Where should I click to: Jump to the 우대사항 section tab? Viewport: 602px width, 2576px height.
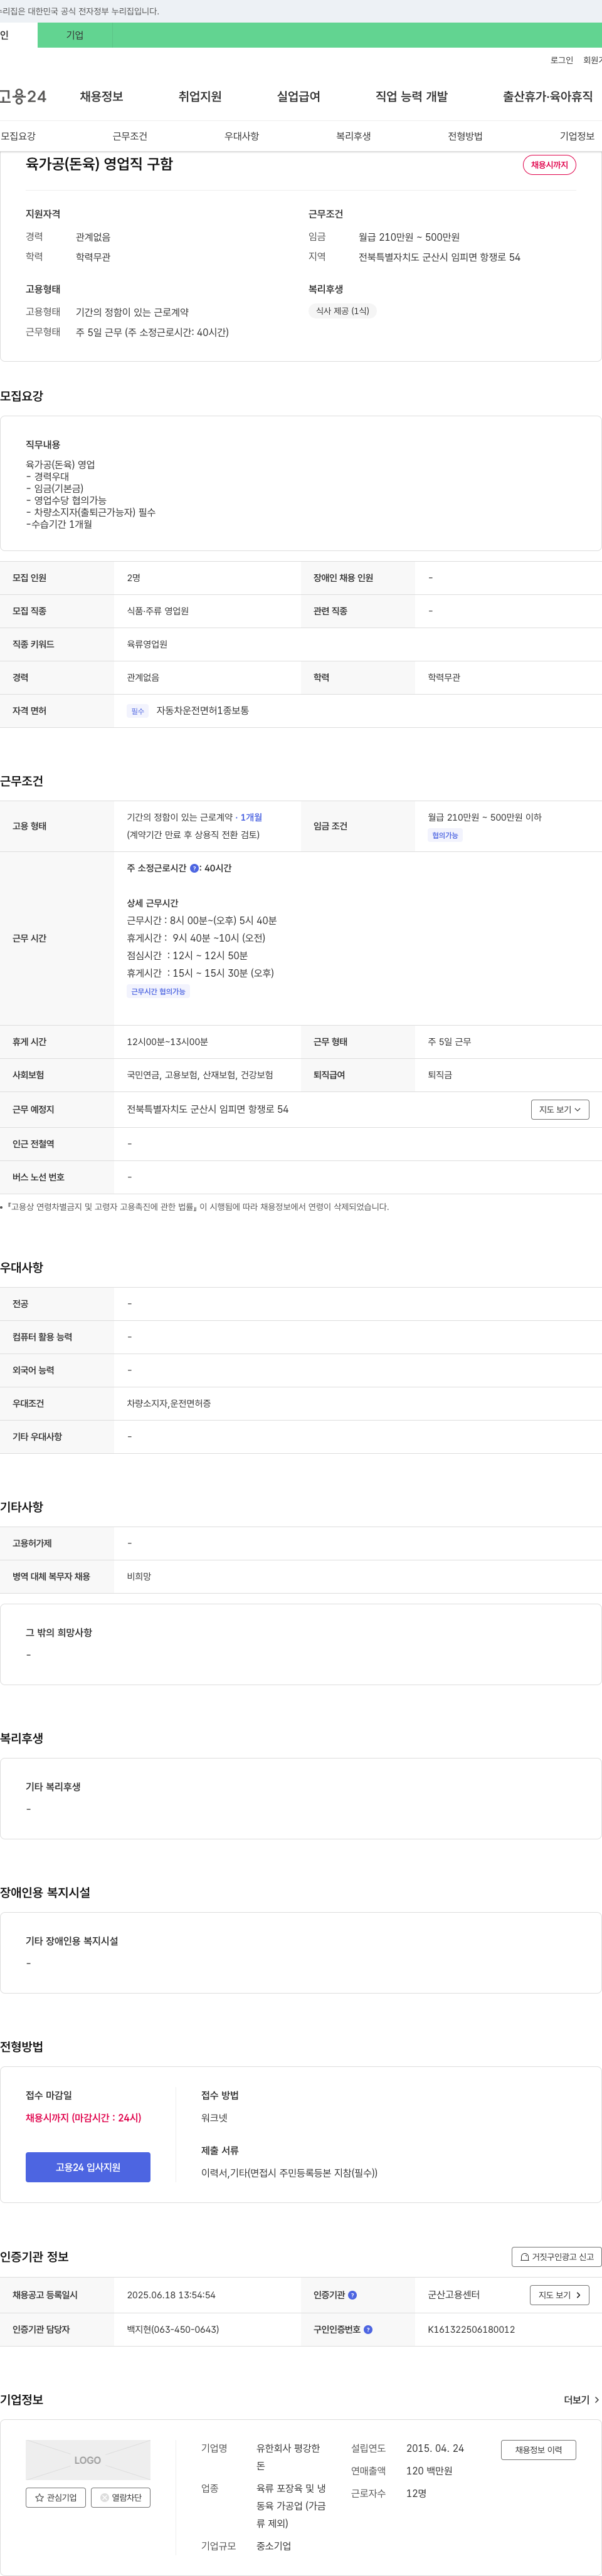pos(242,136)
